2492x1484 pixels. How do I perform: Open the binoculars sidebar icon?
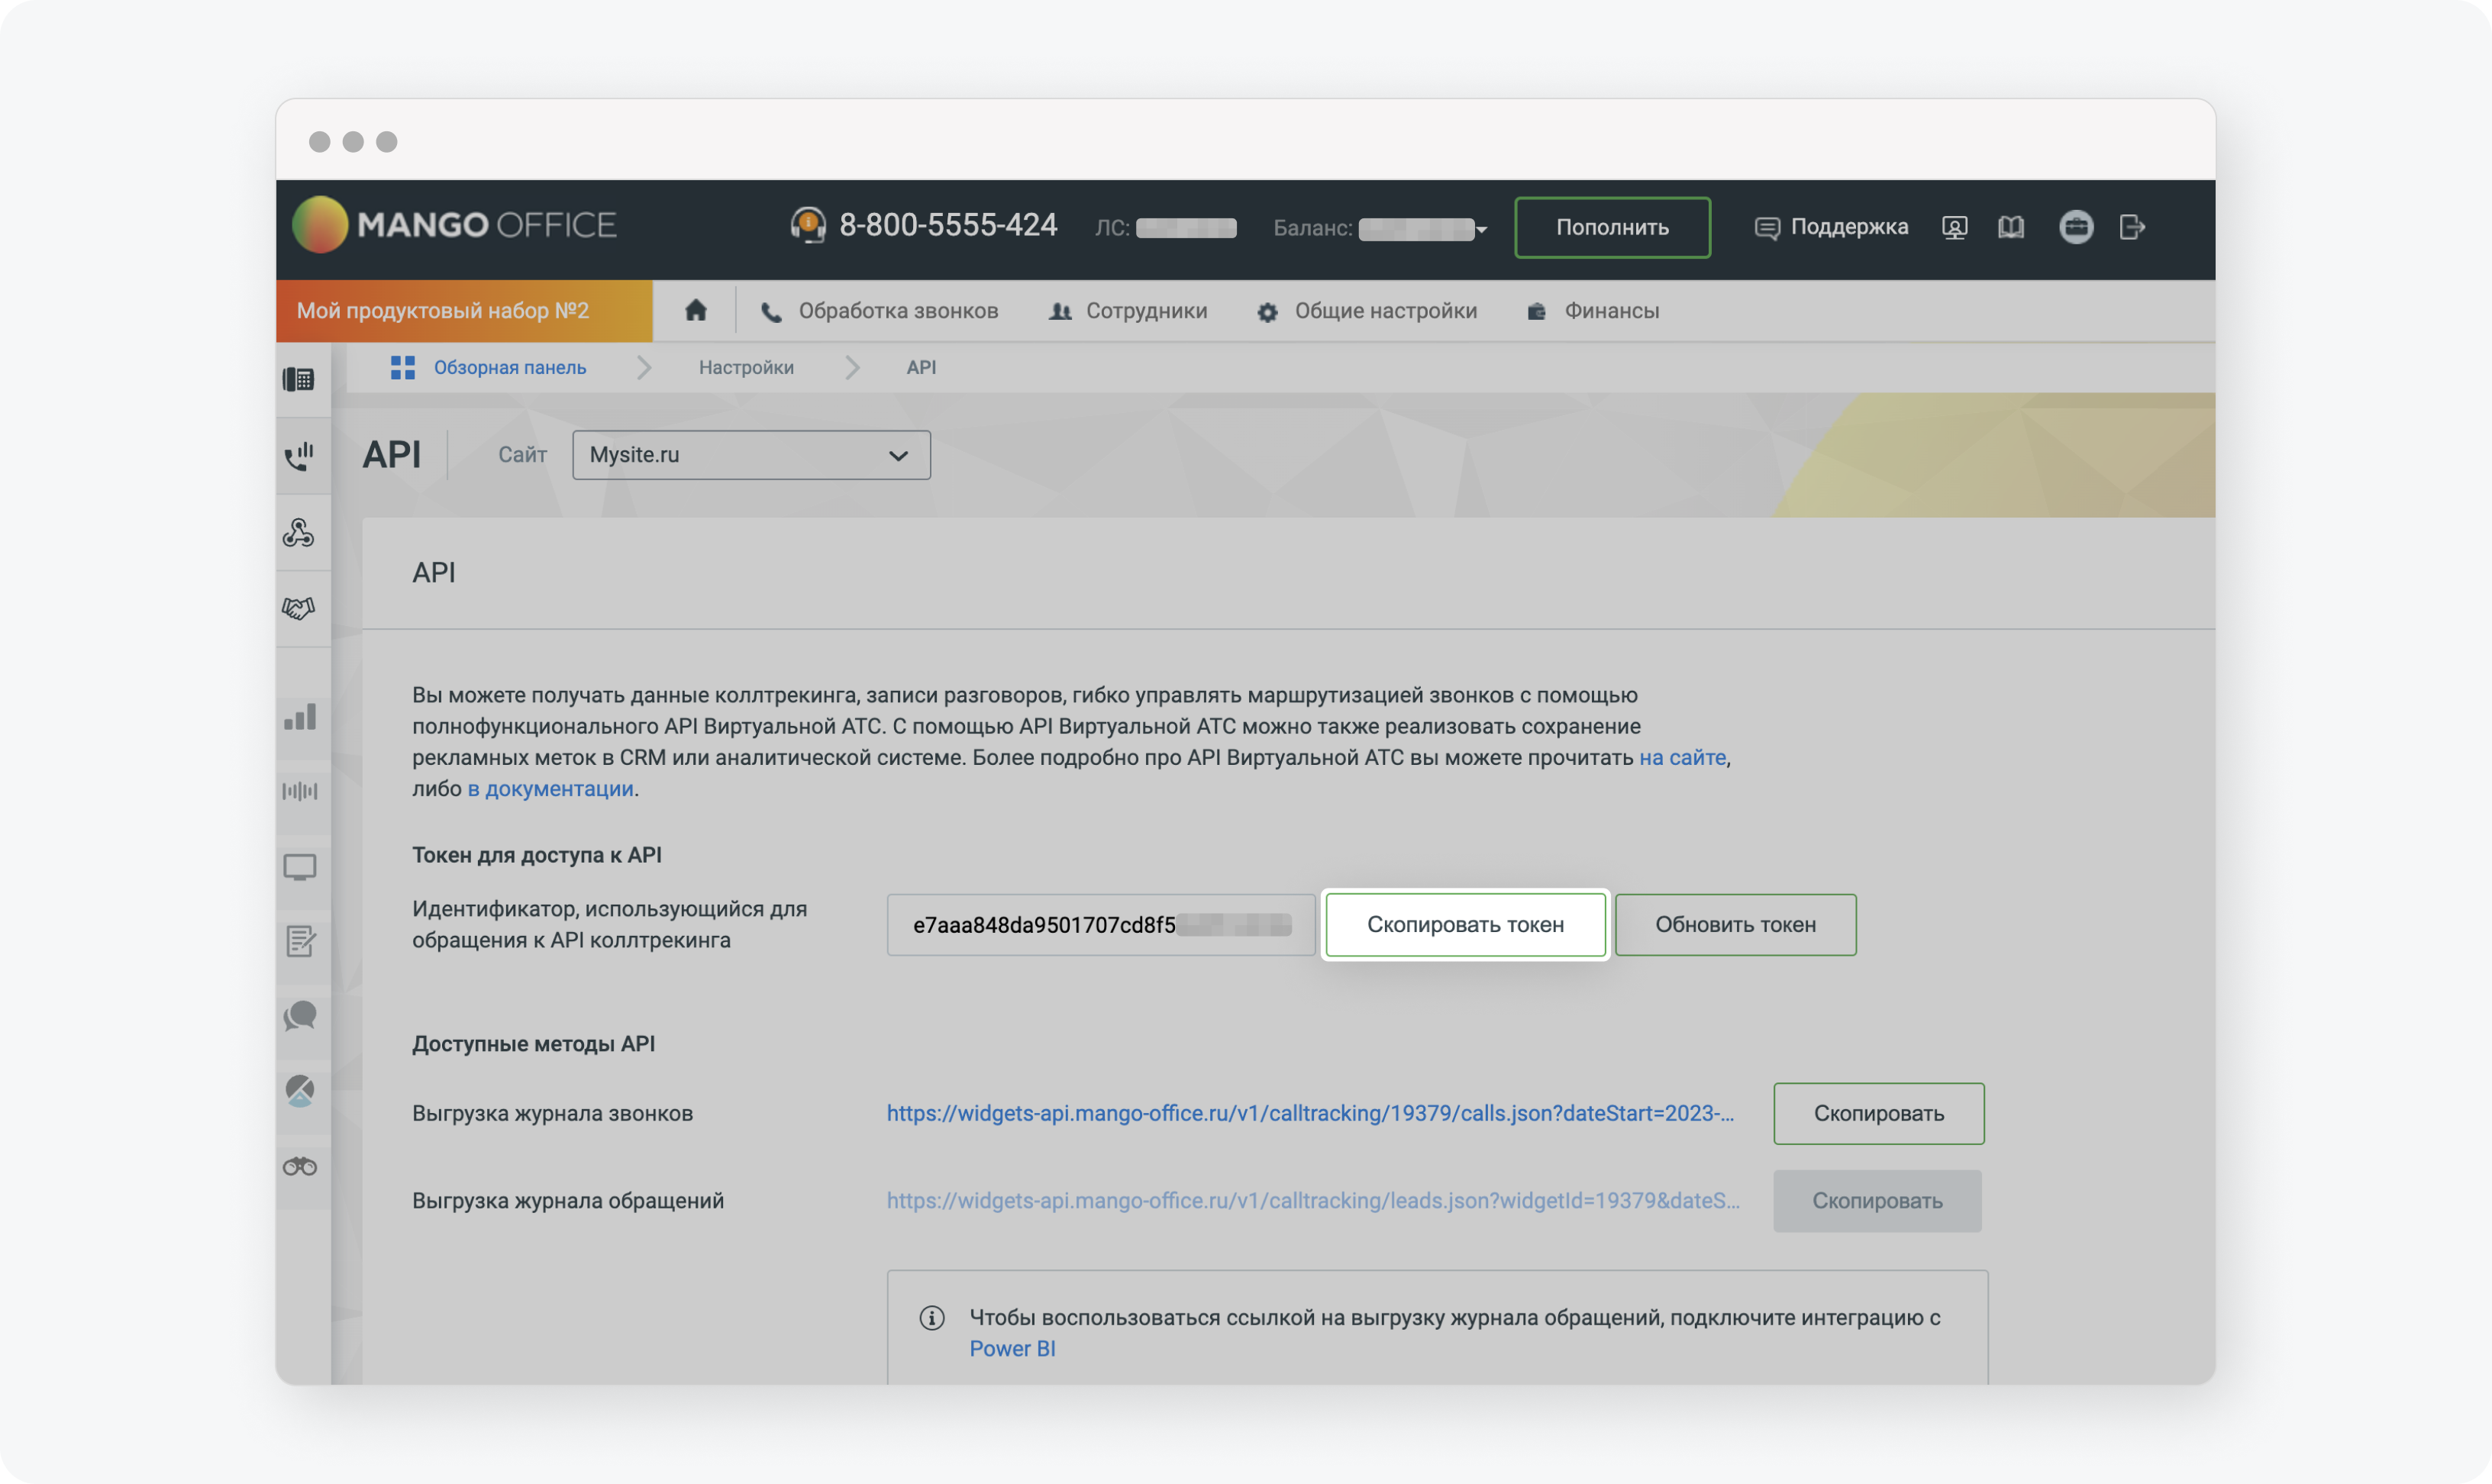coord(300,1166)
